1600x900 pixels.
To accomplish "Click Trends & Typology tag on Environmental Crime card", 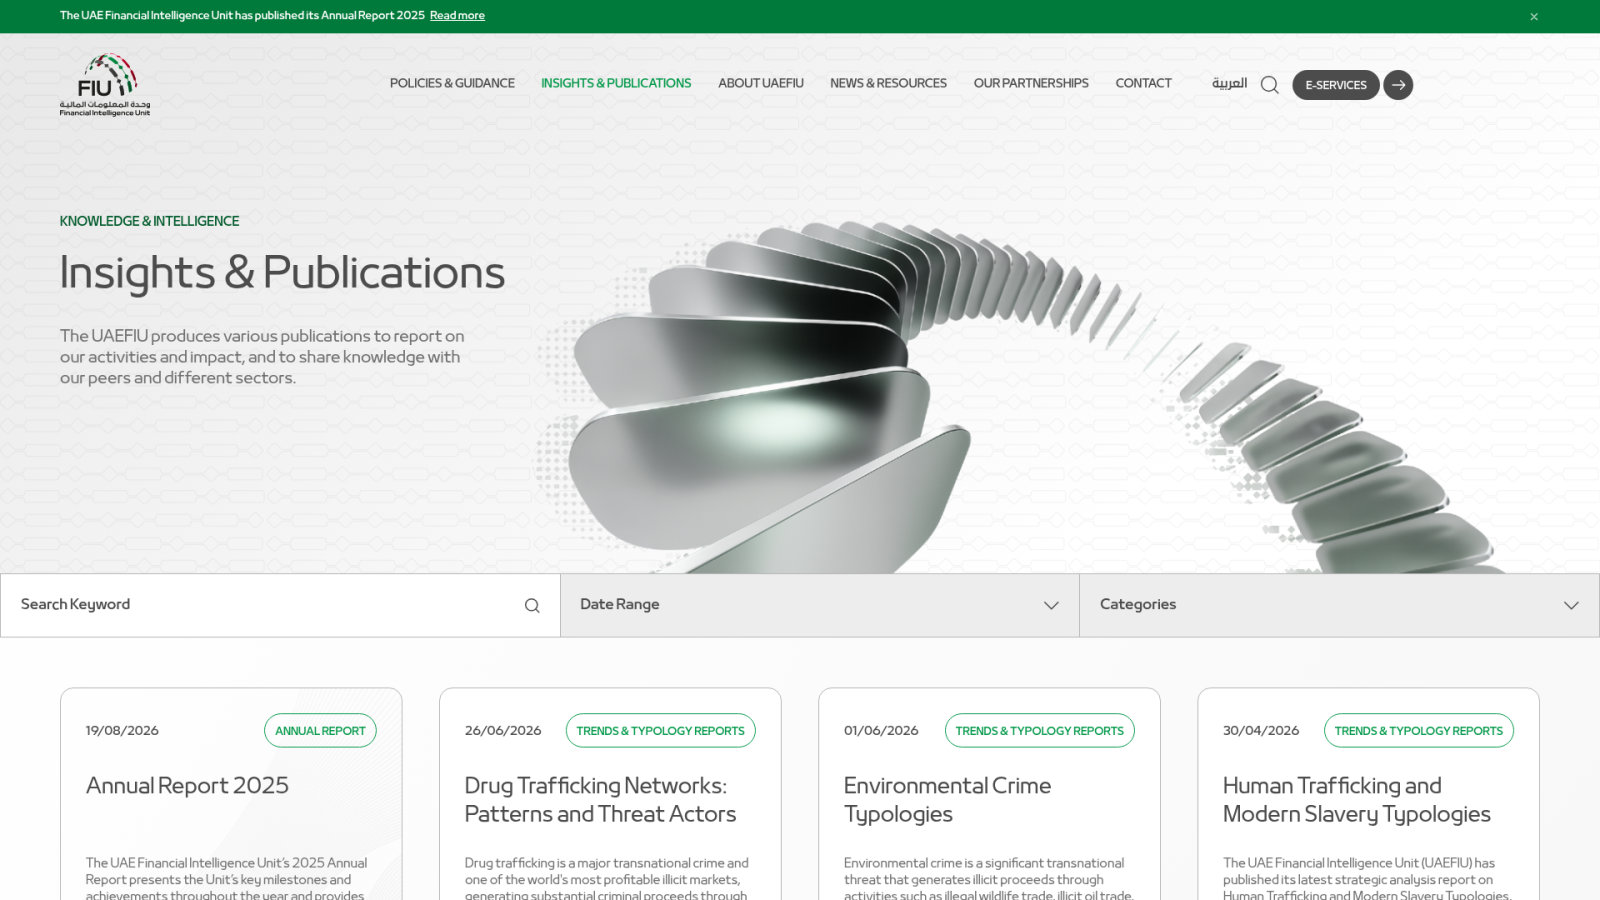I will (1039, 731).
